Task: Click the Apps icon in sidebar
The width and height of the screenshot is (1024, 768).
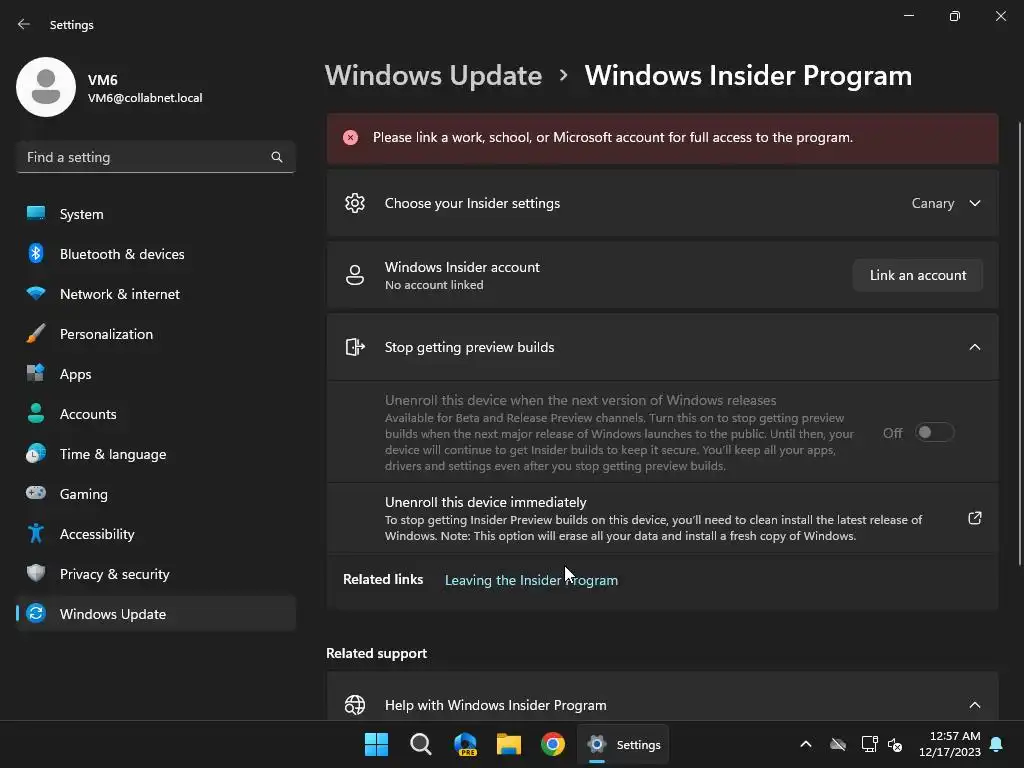Action: 36,374
